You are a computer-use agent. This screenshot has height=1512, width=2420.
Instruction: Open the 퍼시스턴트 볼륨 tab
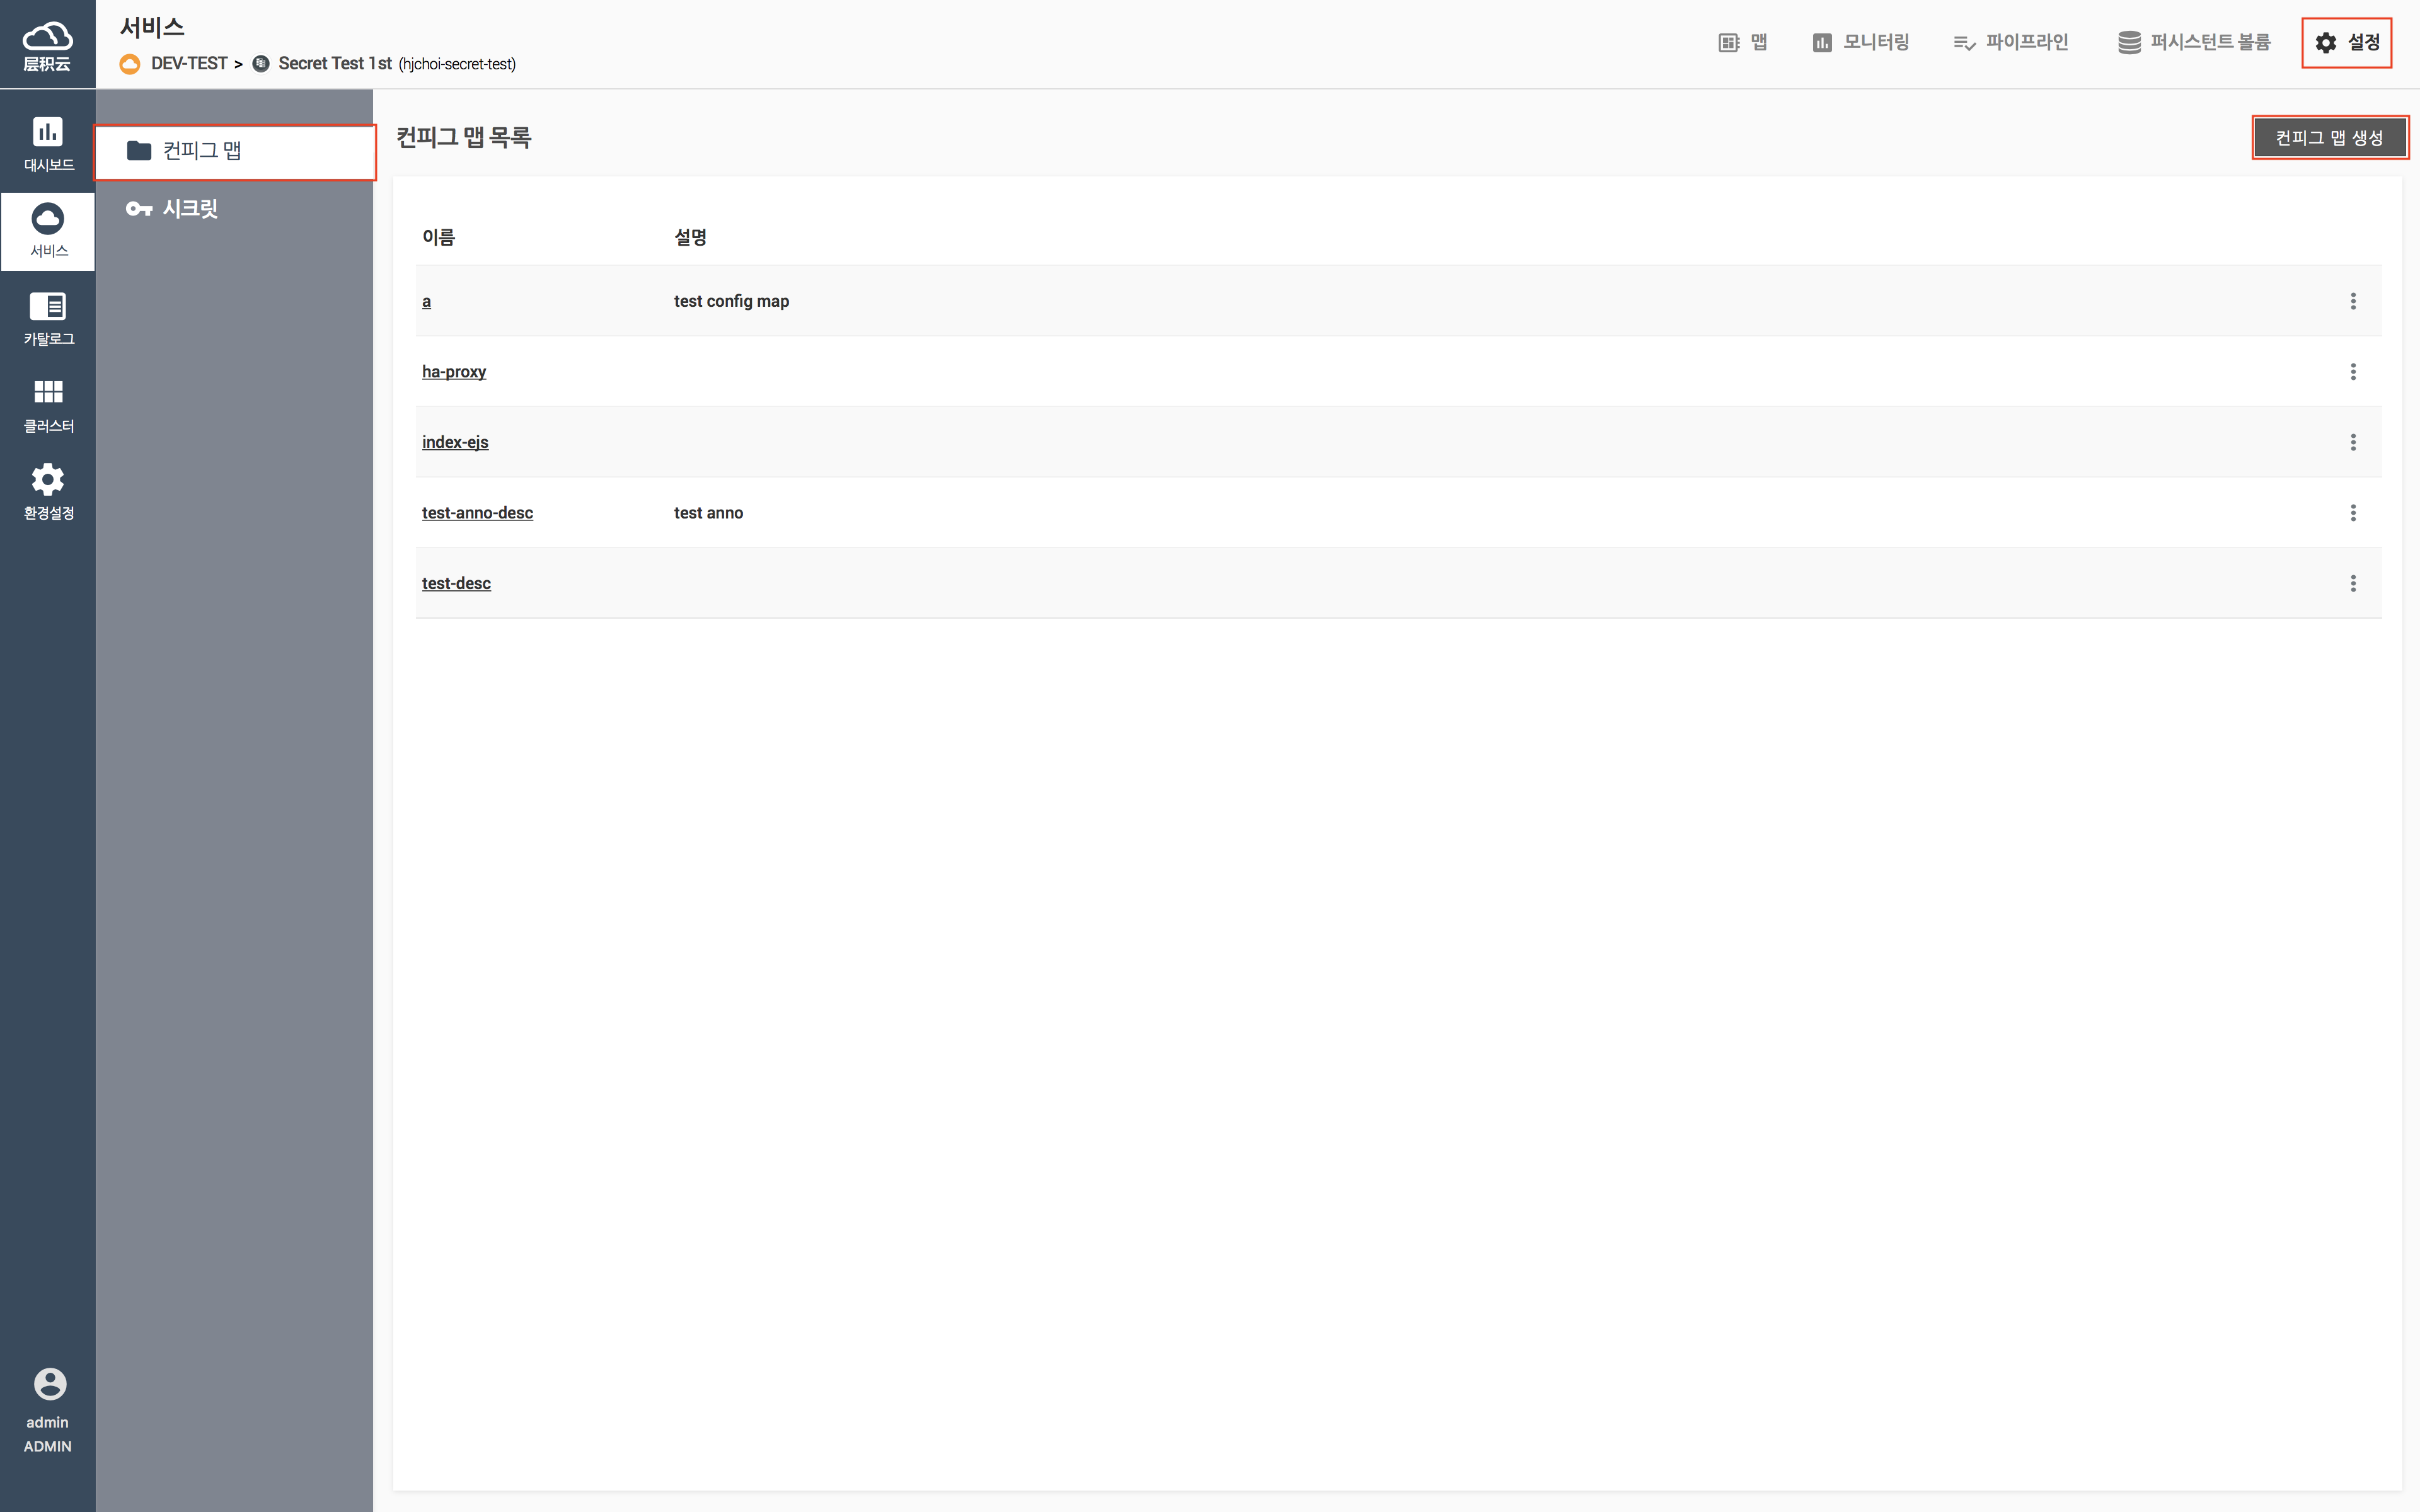[x=2193, y=42]
